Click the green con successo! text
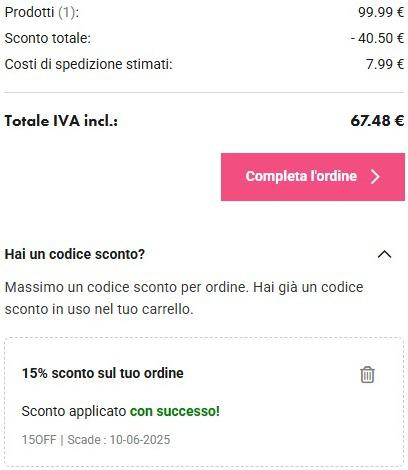The width and height of the screenshot is (408, 470). pos(175,411)
